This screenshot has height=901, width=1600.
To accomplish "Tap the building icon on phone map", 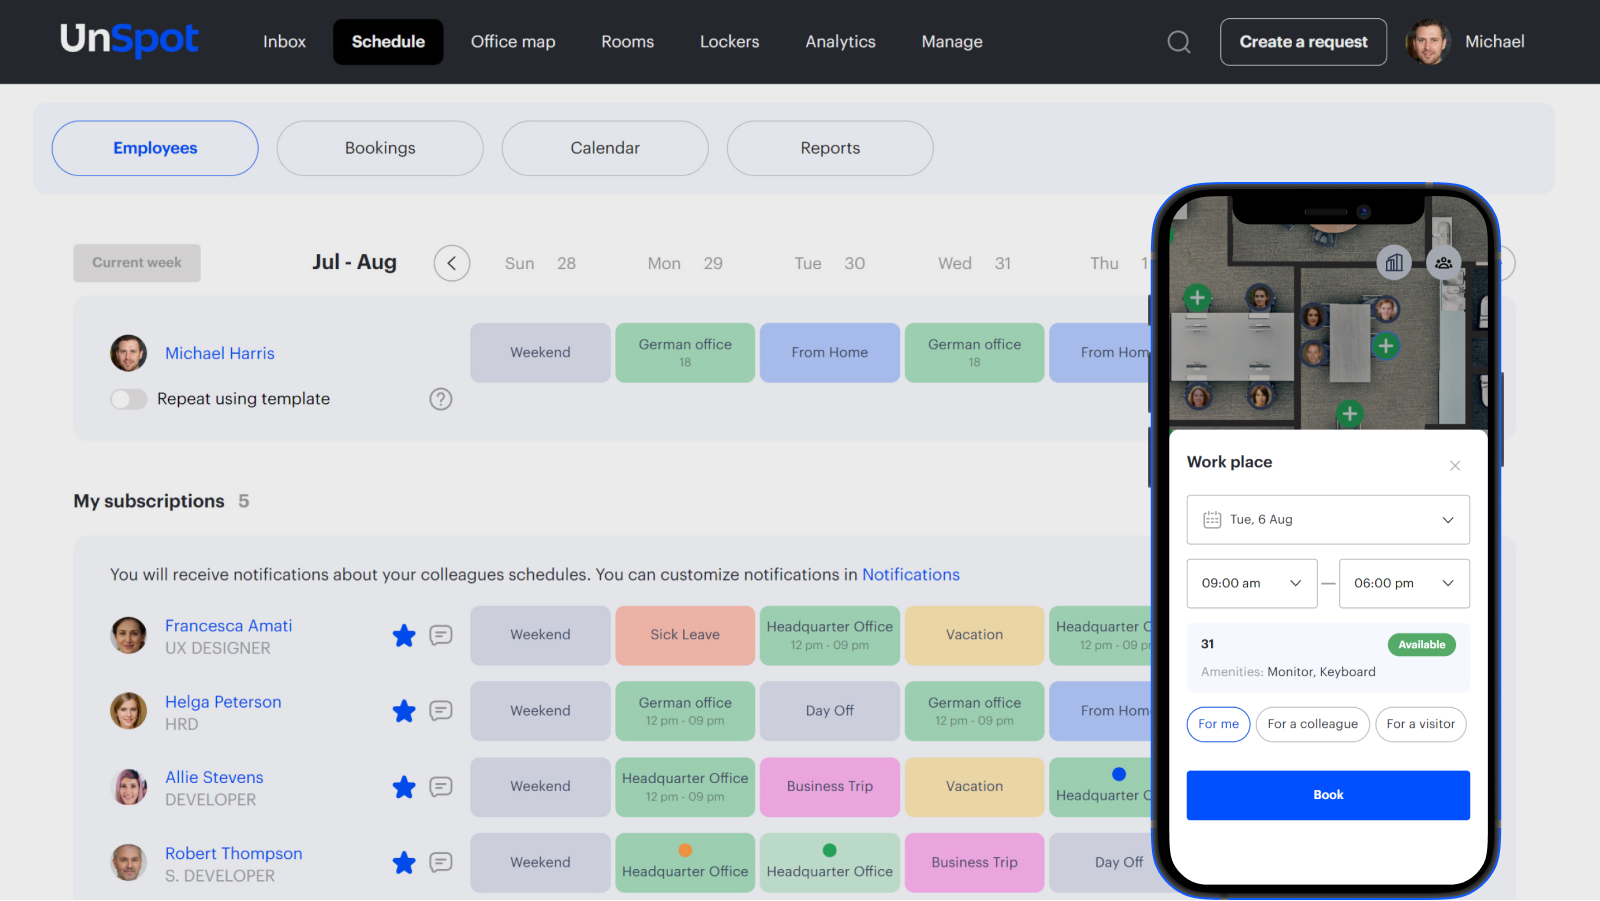I will pos(1394,263).
